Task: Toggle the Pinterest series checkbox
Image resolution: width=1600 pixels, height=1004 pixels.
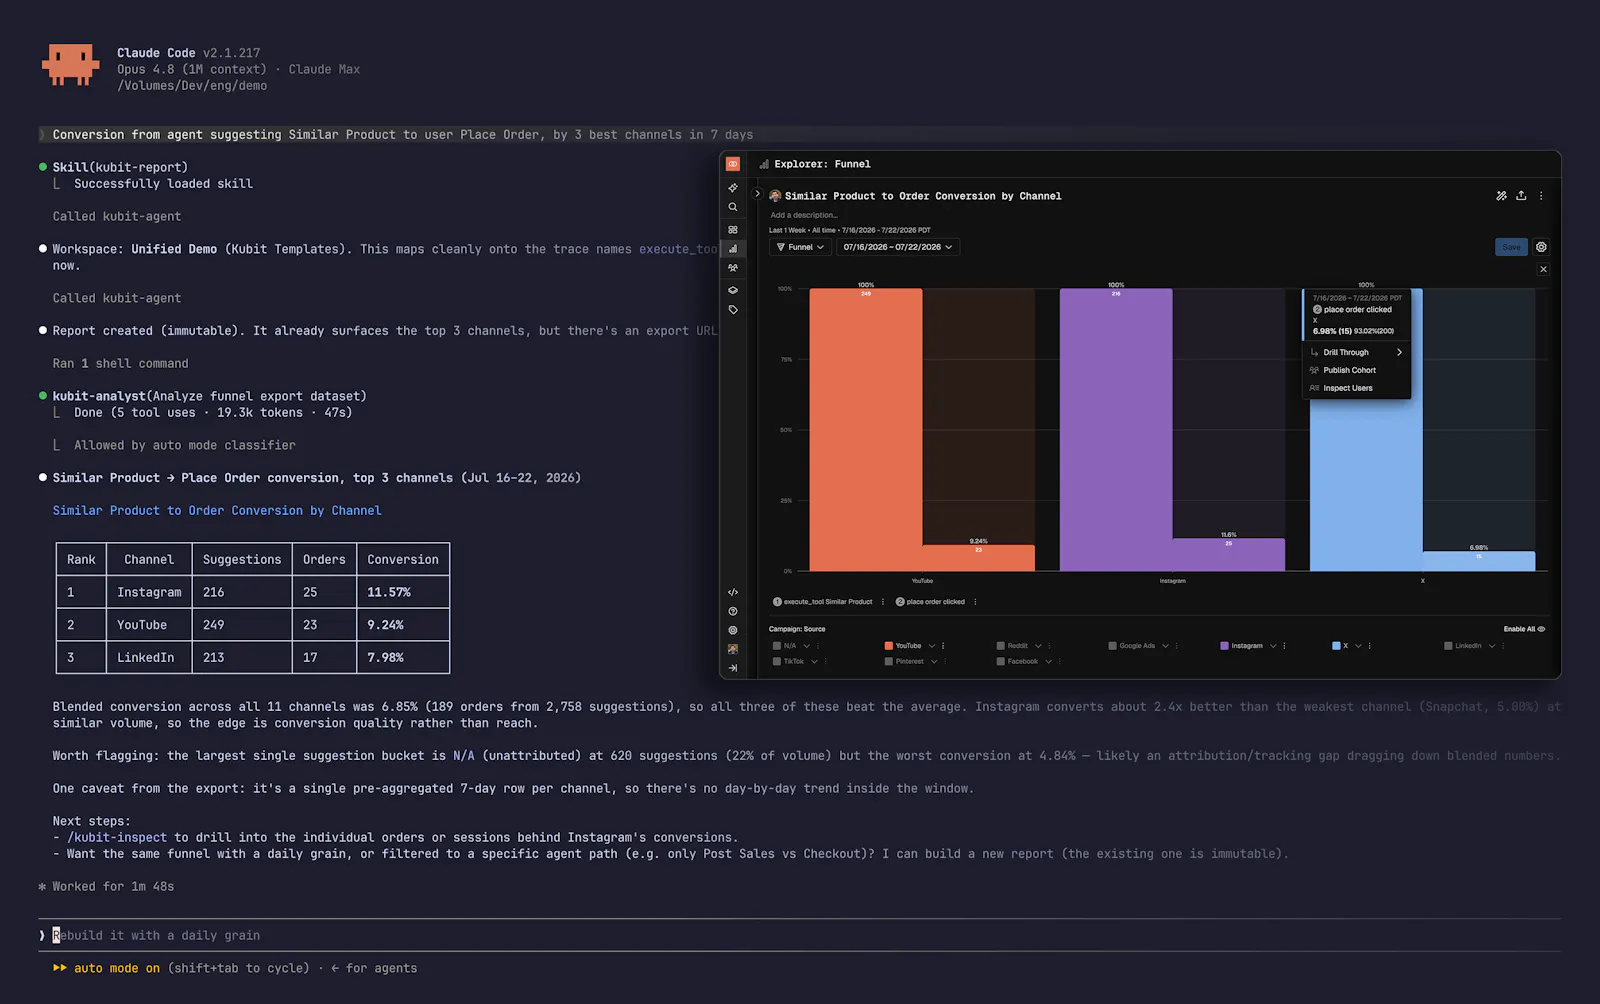Action: pyautogui.click(x=888, y=661)
